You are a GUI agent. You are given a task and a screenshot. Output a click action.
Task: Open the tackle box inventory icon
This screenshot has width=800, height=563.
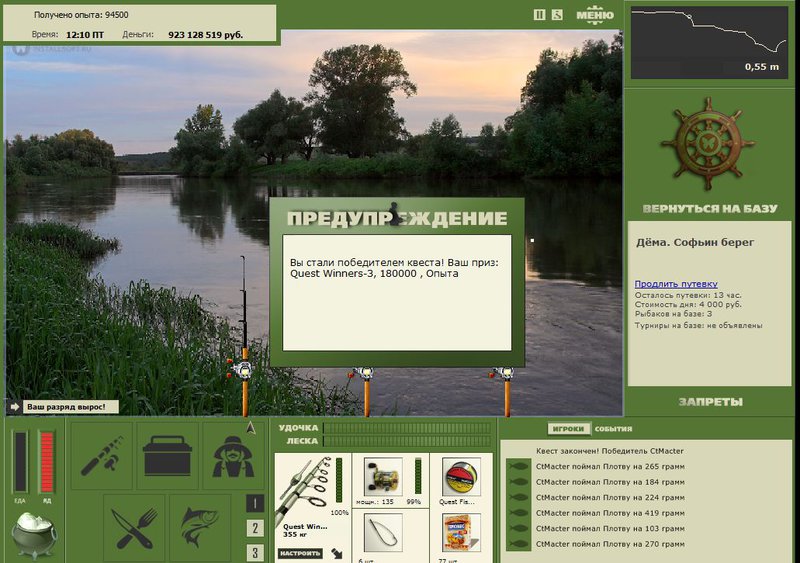(167, 455)
